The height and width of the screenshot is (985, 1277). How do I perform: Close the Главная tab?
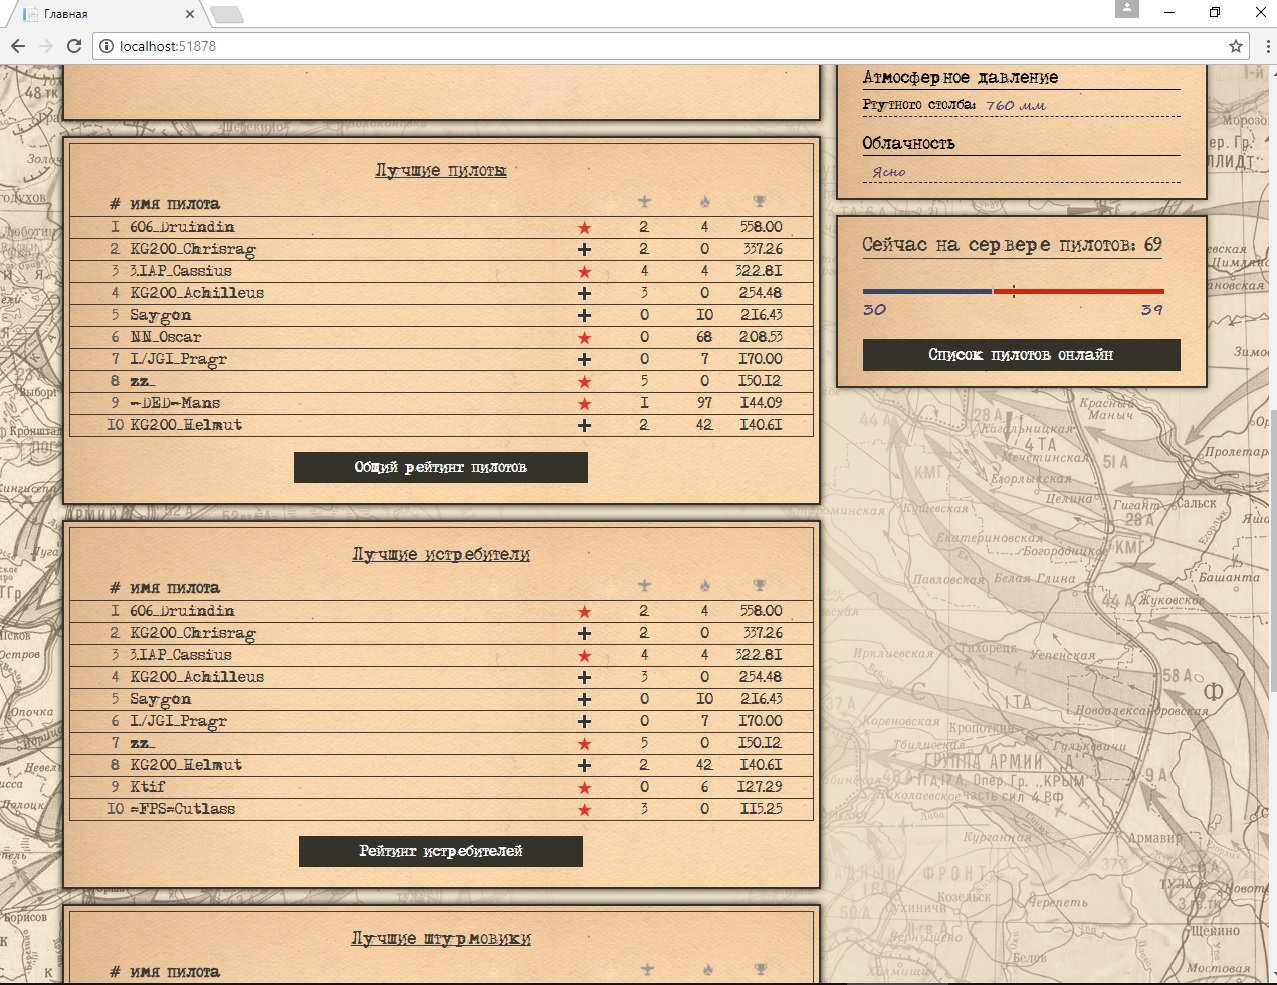(x=190, y=14)
